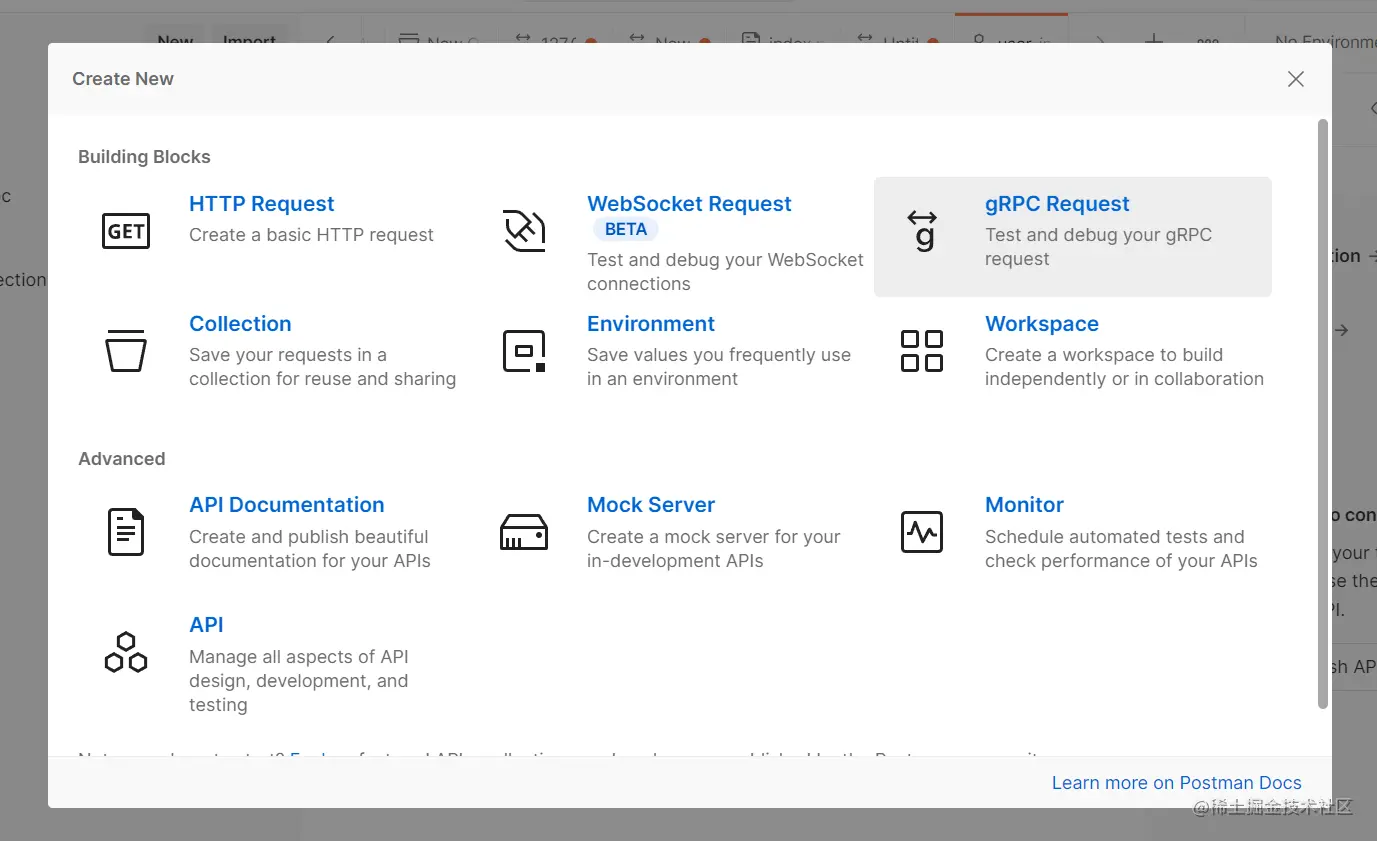Click description 'Schedule automated tests and check performance'

1121,549
